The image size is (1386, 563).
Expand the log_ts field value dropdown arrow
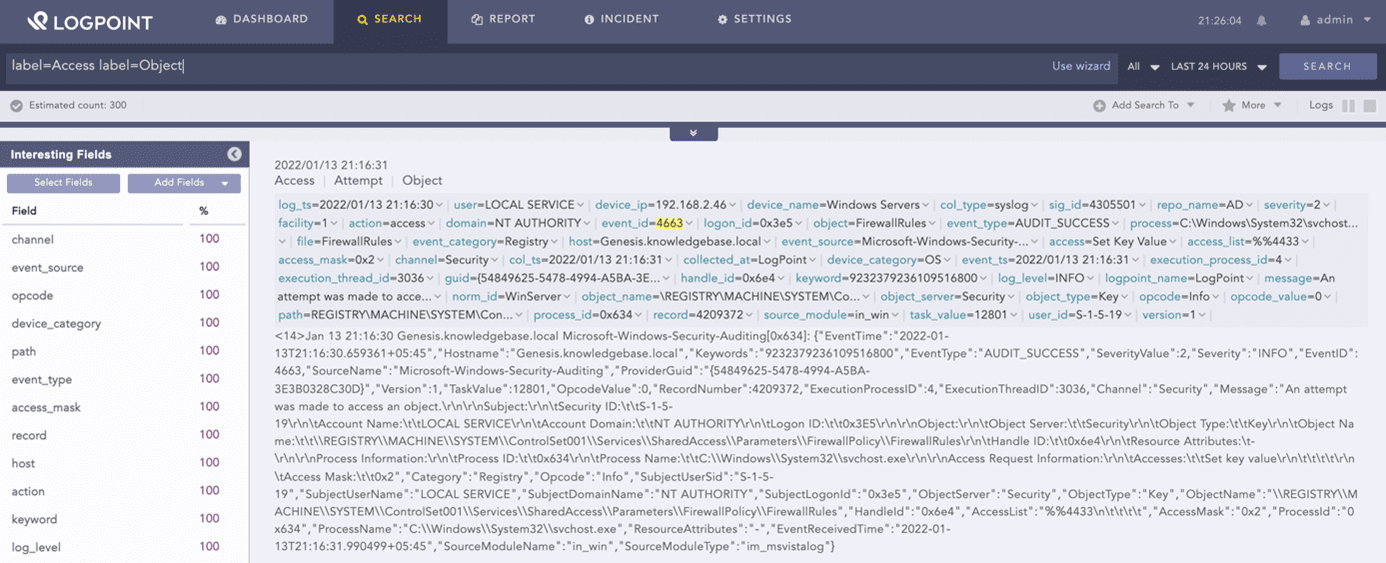pyautogui.click(x=439, y=205)
